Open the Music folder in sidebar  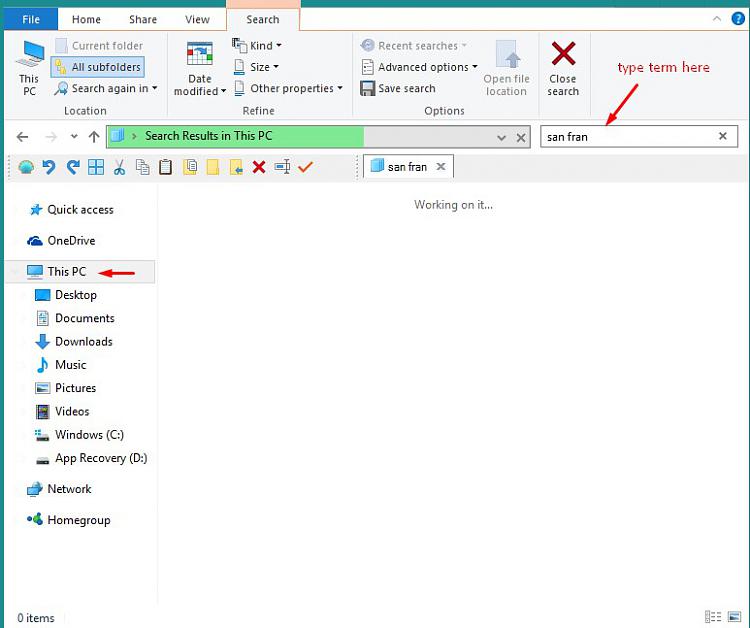[x=61, y=364]
